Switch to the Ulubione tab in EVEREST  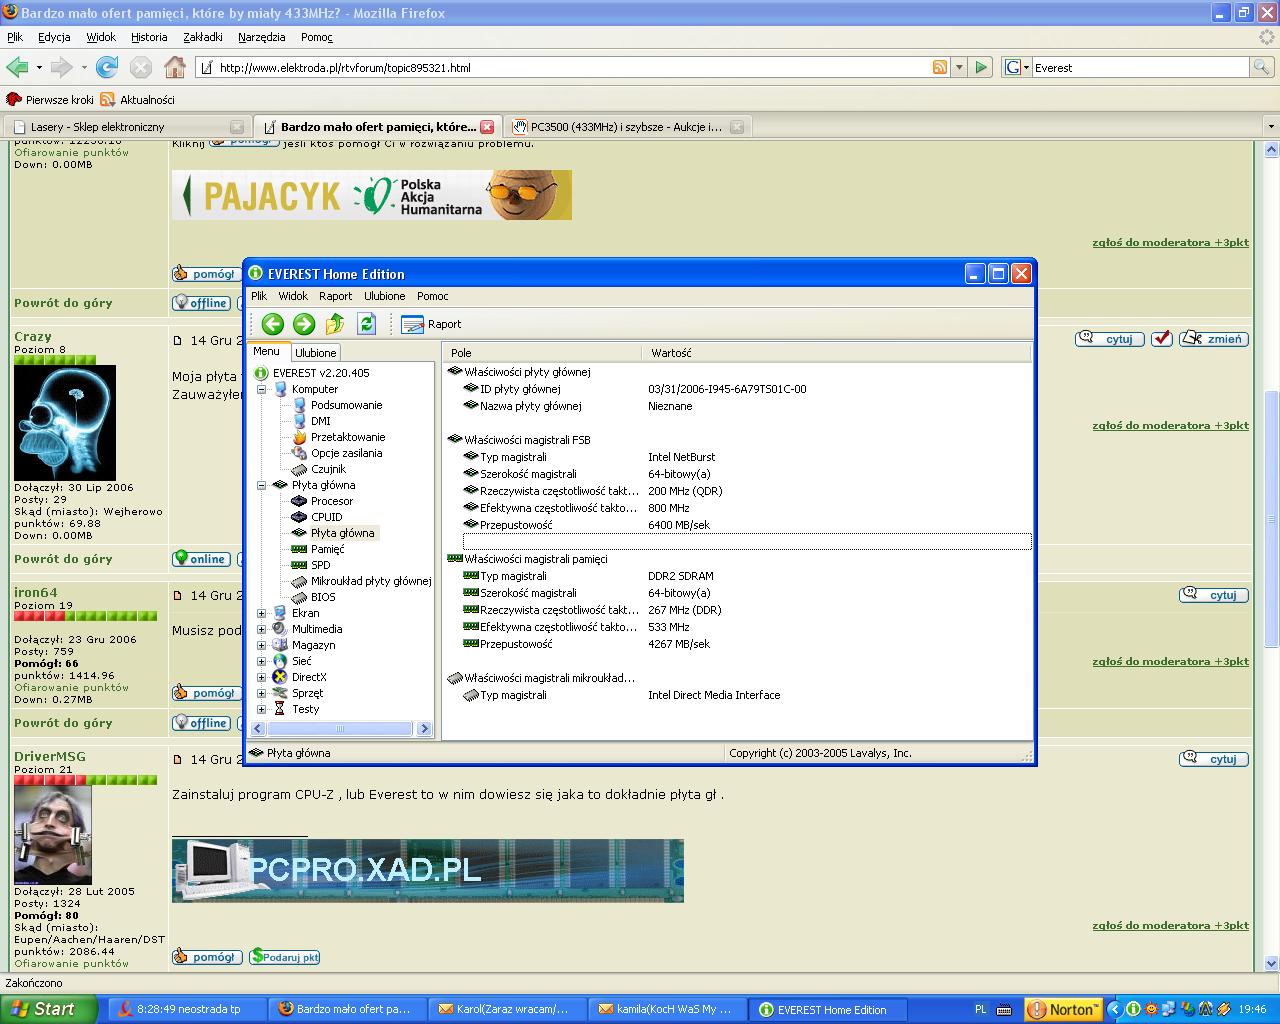(x=316, y=353)
